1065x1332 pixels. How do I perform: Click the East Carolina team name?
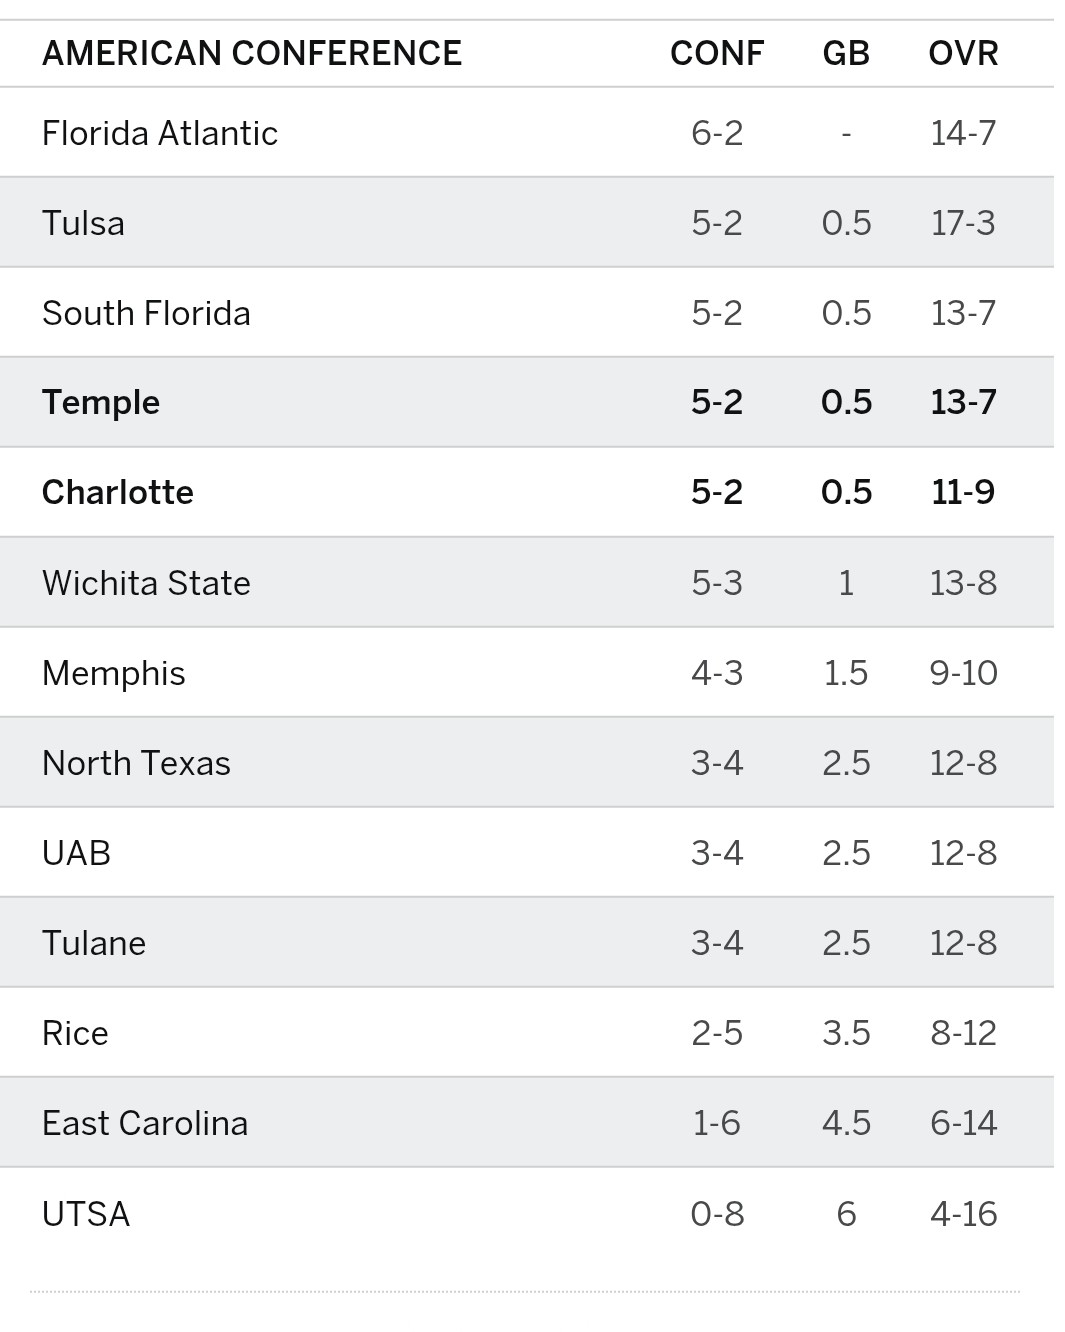pos(145,1123)
